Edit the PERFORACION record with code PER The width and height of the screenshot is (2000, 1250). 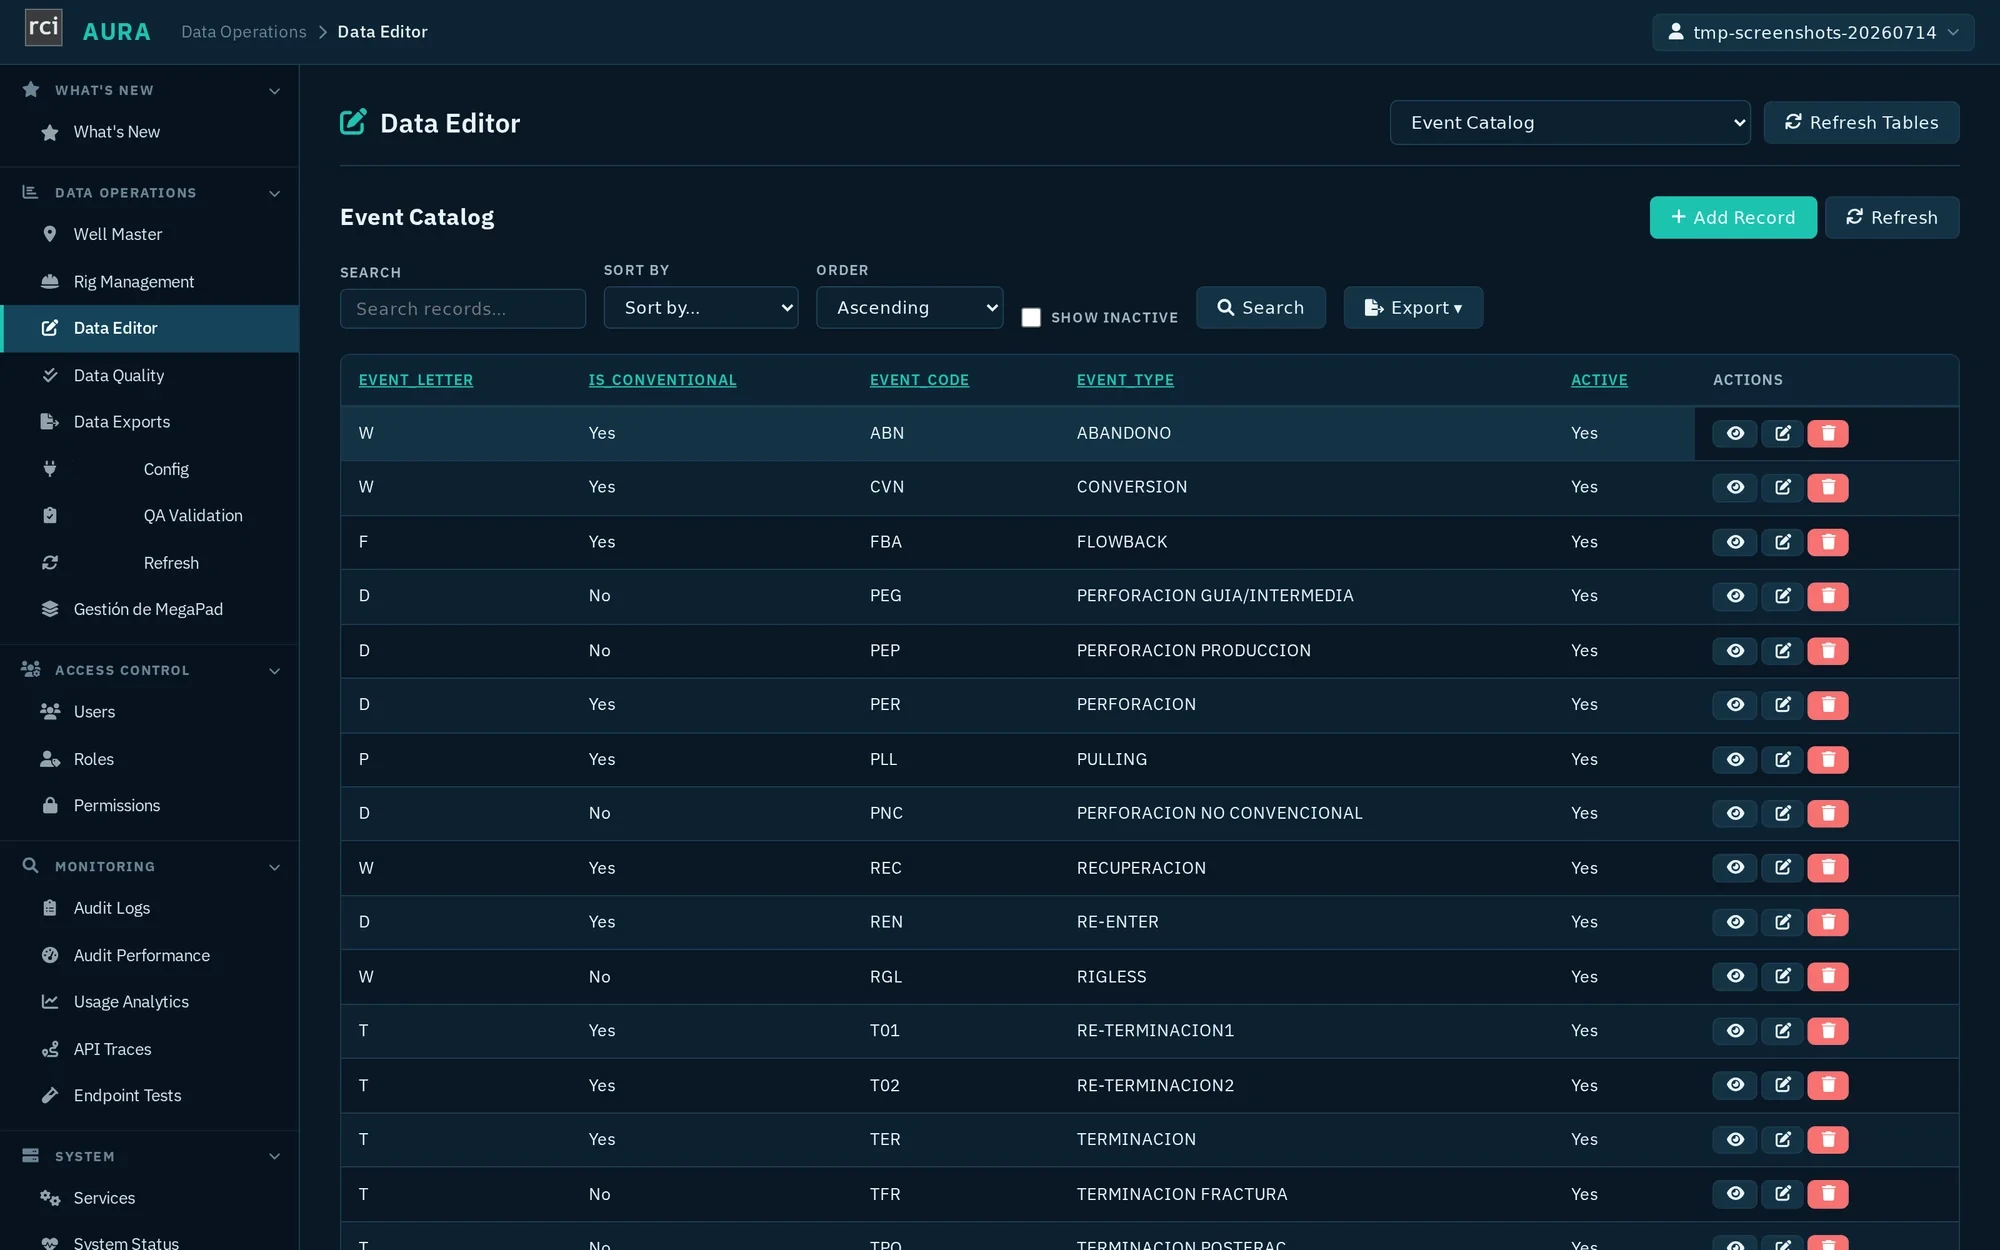click(1782, 705)
